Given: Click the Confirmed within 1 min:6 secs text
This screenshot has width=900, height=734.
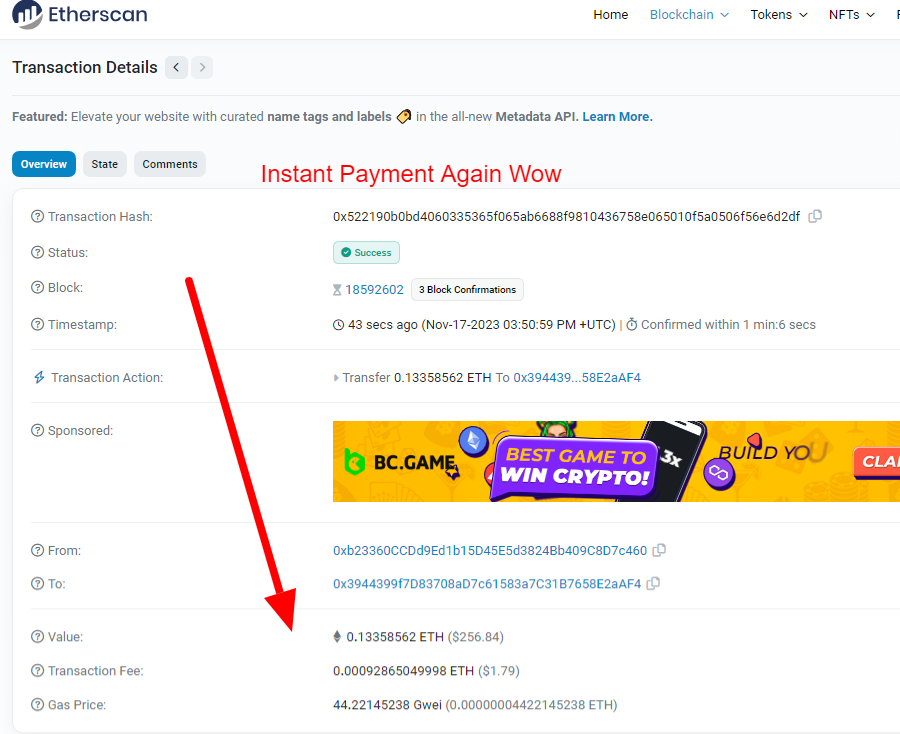Looking at the screenshot, I should coord(728,325).
